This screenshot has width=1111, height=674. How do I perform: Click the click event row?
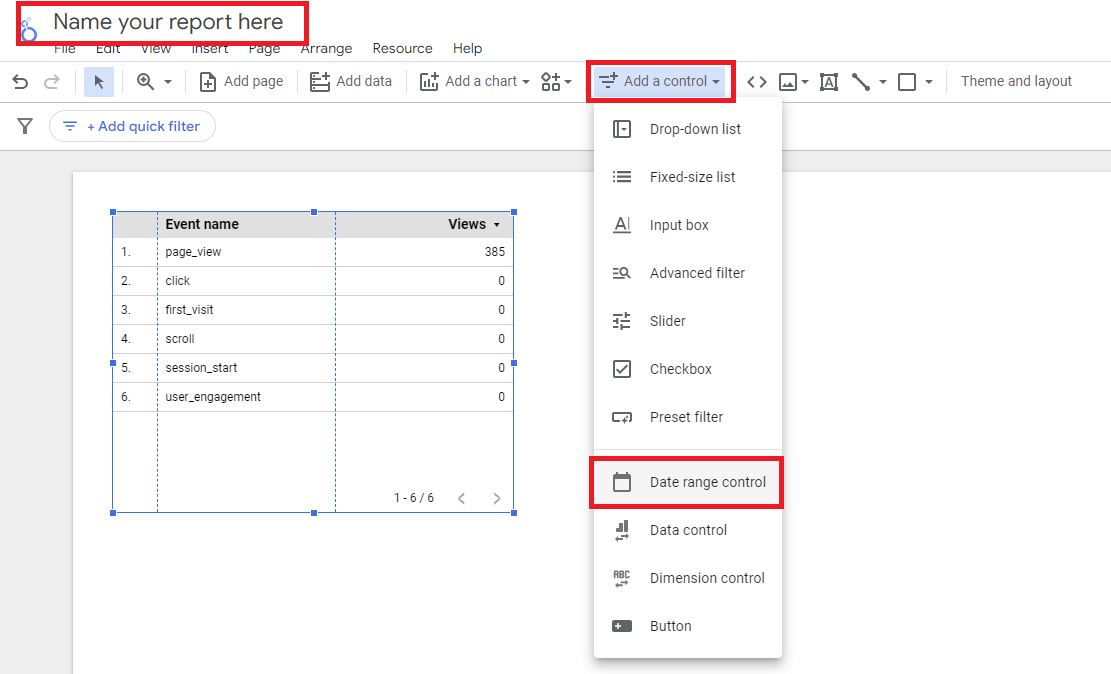coord(312,281)
